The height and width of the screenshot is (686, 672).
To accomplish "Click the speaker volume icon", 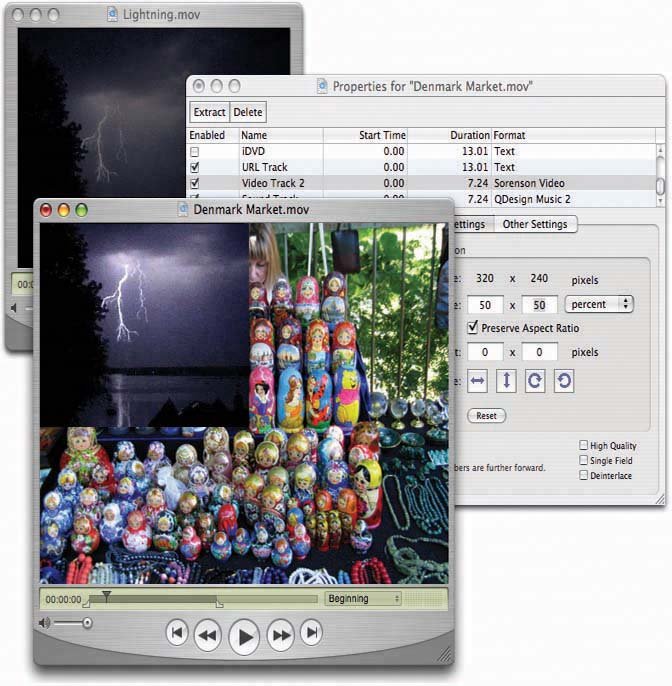I will click(44, 623).
